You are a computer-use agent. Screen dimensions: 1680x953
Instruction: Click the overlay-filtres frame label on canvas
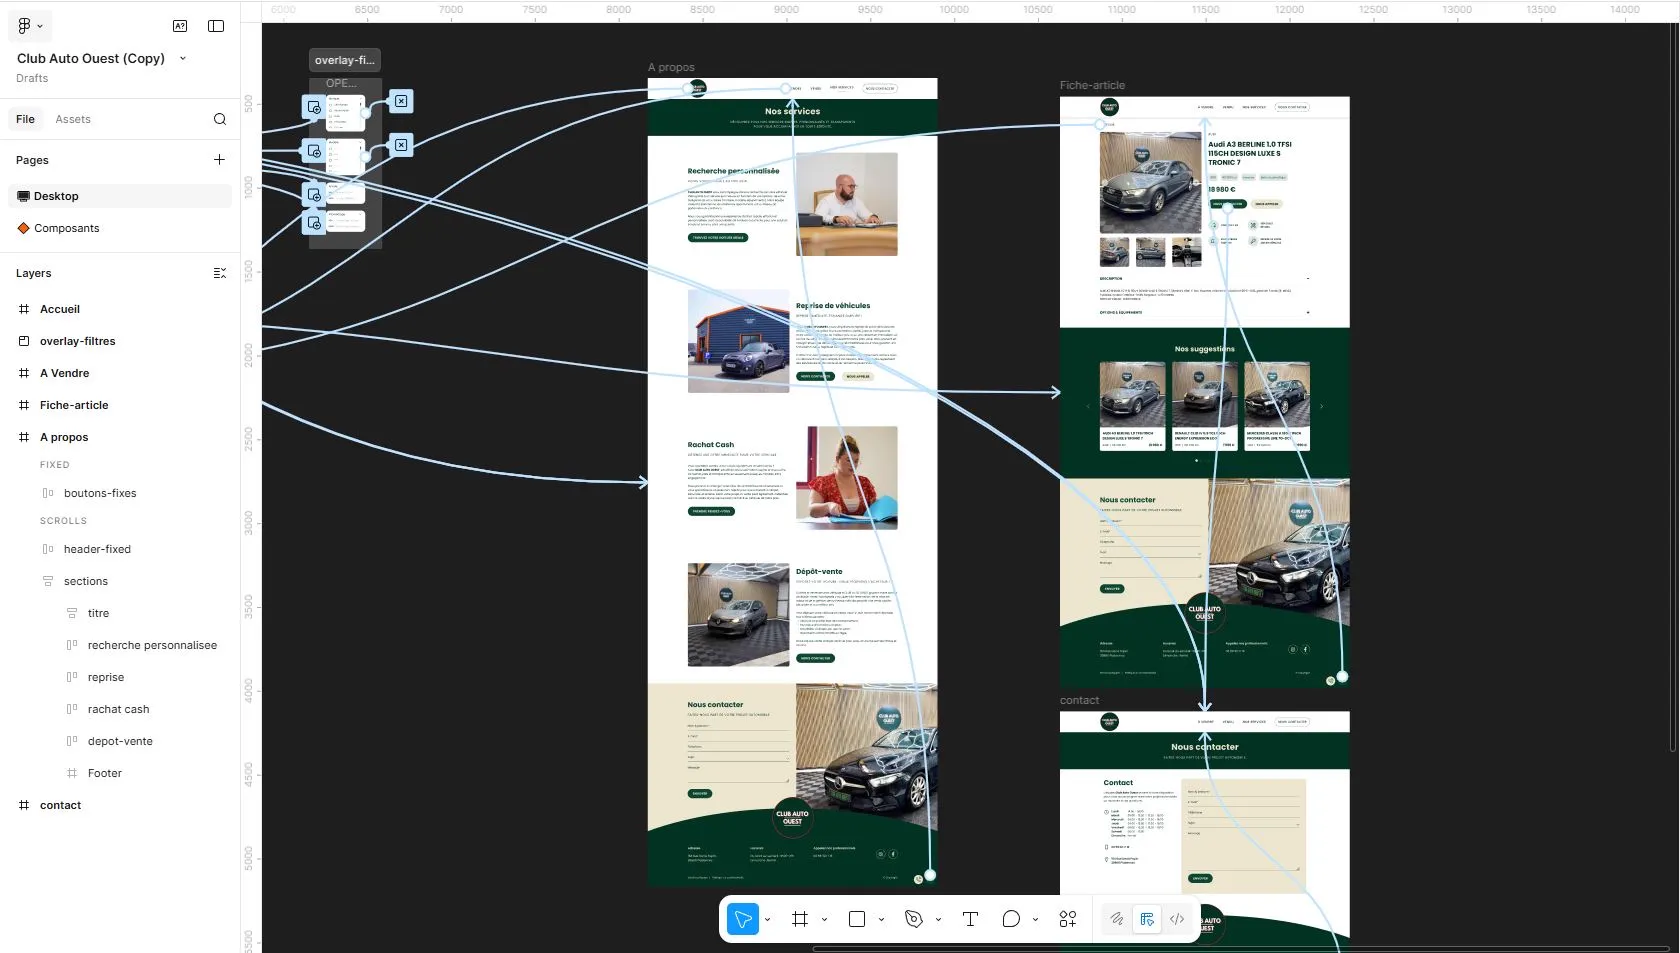pos(344,60)
